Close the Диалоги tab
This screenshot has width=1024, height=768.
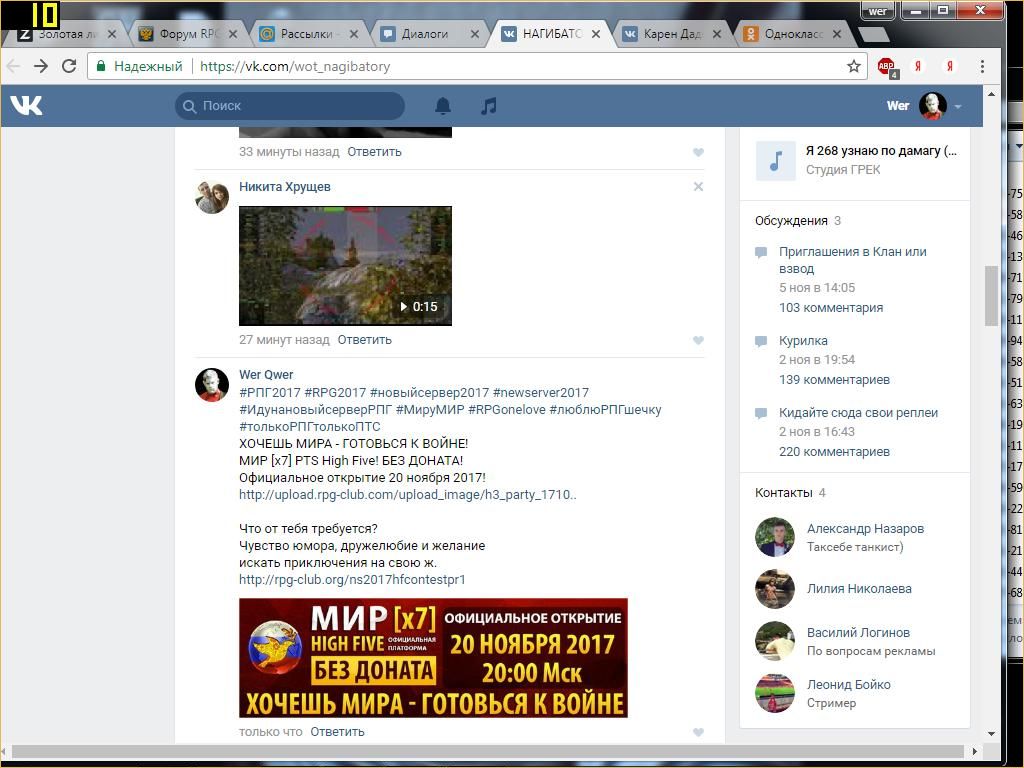point(475,34)
